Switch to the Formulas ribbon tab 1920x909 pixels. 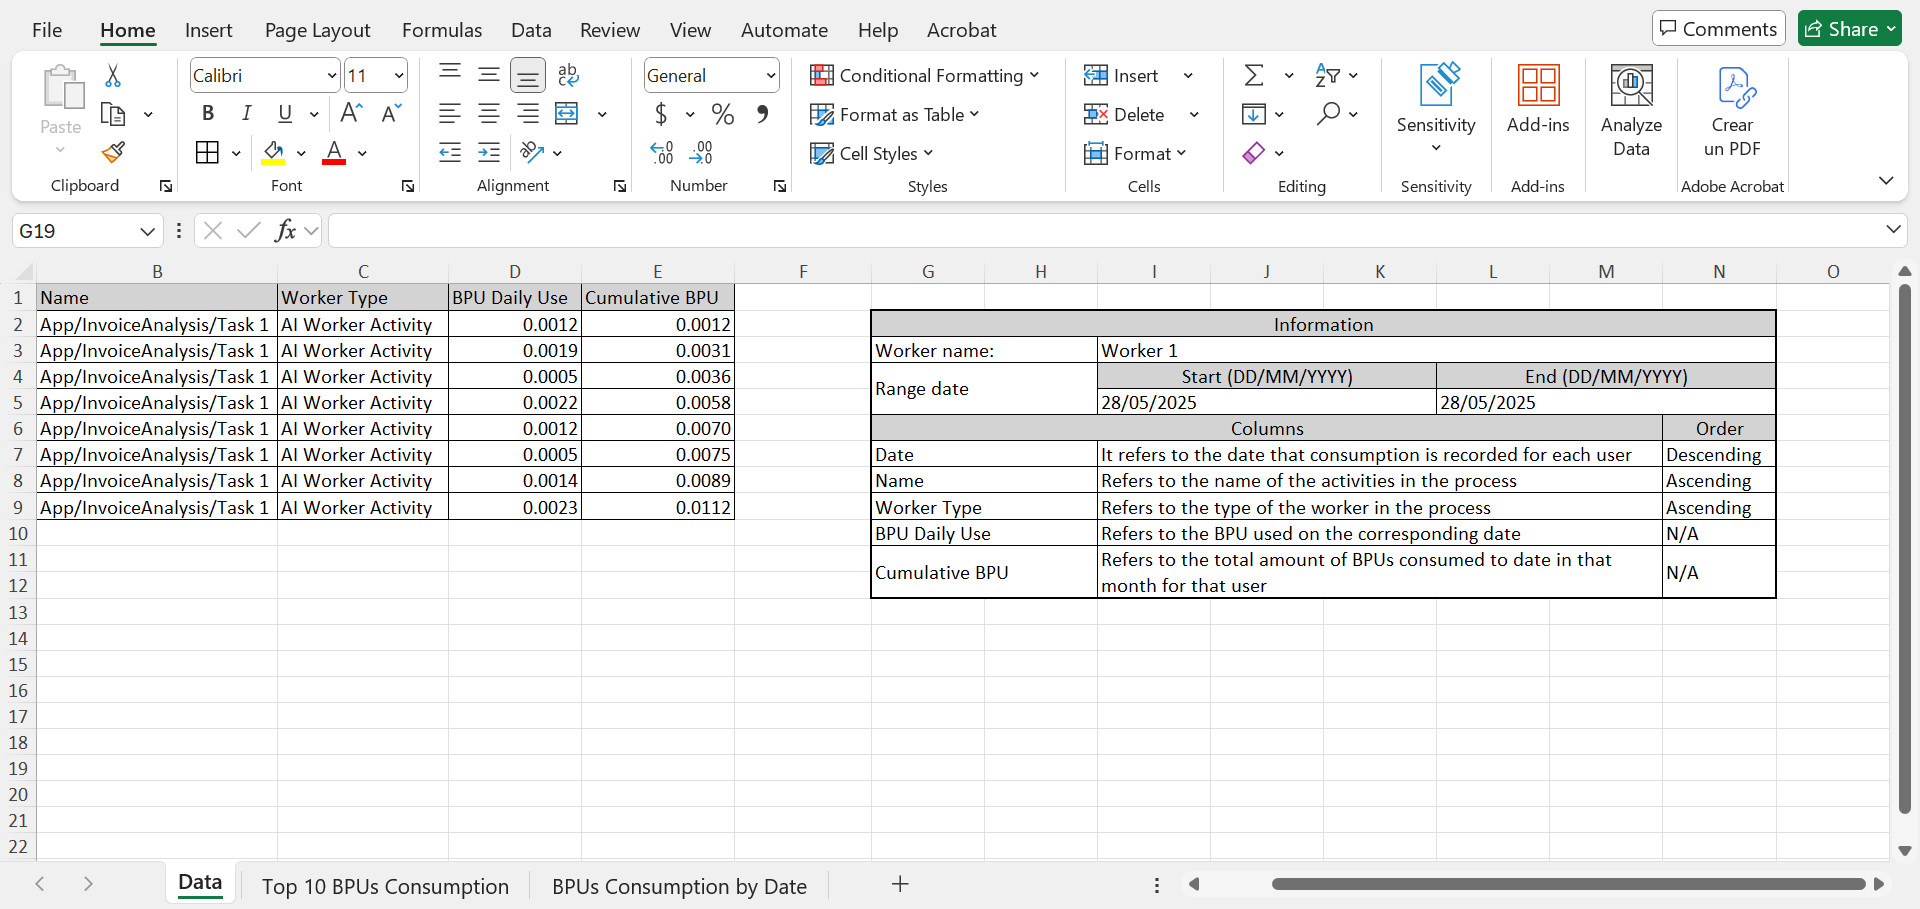442,30
